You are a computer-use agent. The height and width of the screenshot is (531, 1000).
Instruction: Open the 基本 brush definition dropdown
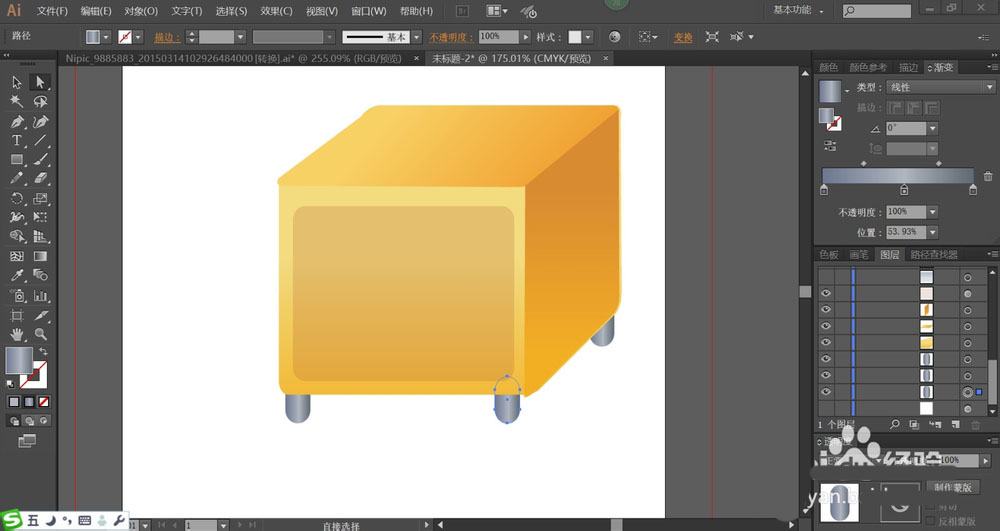tap(416, 37)
